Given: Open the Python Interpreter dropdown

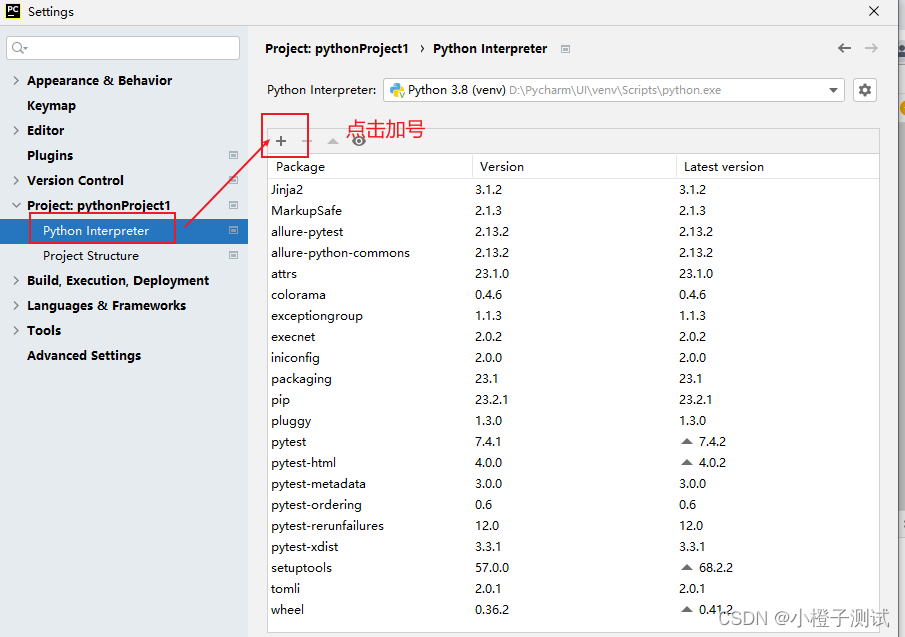Looking at the screenshot, I should click(614, 90).
